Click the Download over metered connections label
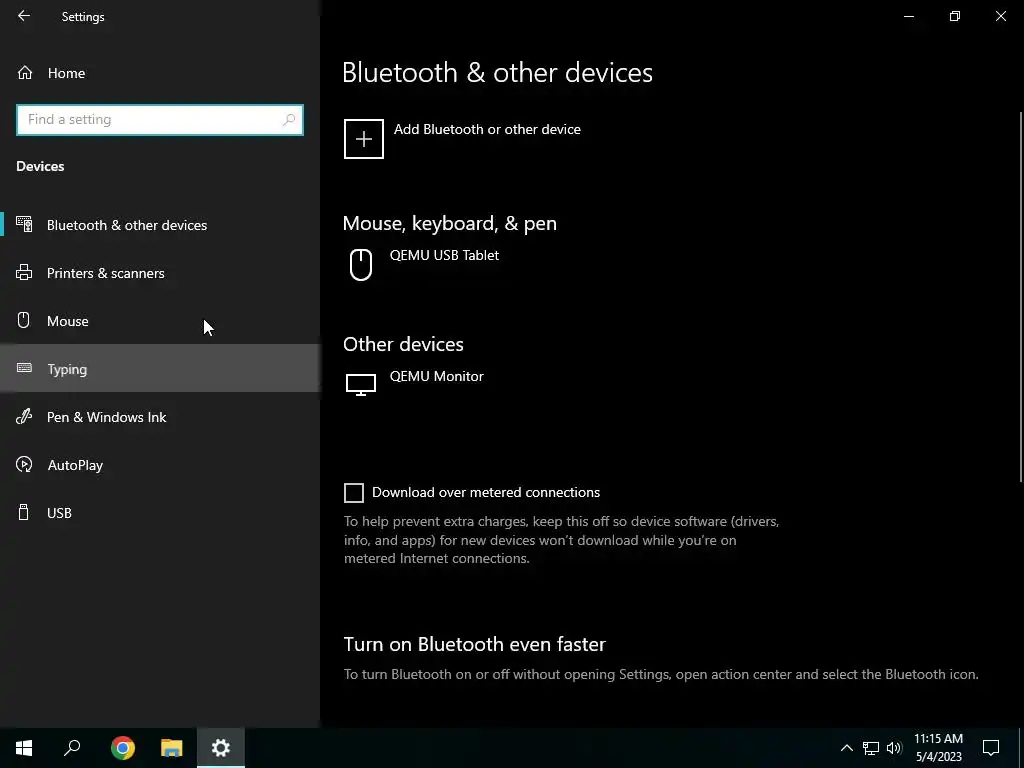 [486, 492]
